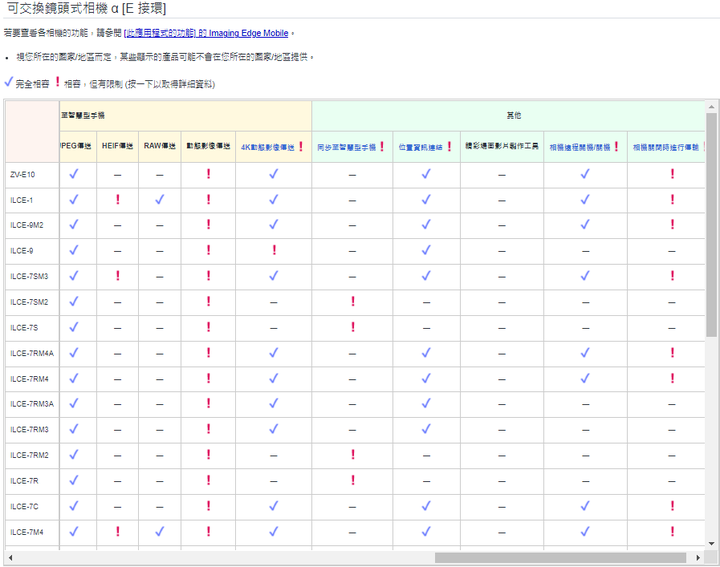Click the 精彩場面影片製作工具 column header
This screenshot has width=720, height=567.
(502, 147)
